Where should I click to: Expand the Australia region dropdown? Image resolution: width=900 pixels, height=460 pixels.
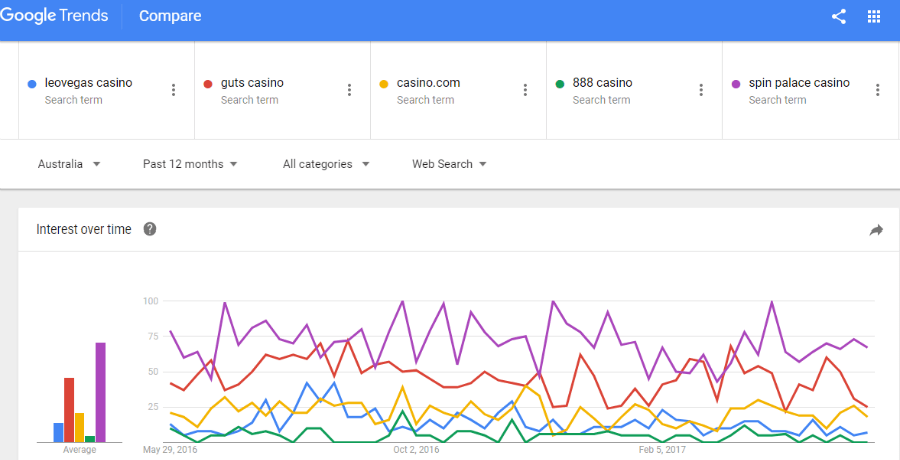pos(69,164)
